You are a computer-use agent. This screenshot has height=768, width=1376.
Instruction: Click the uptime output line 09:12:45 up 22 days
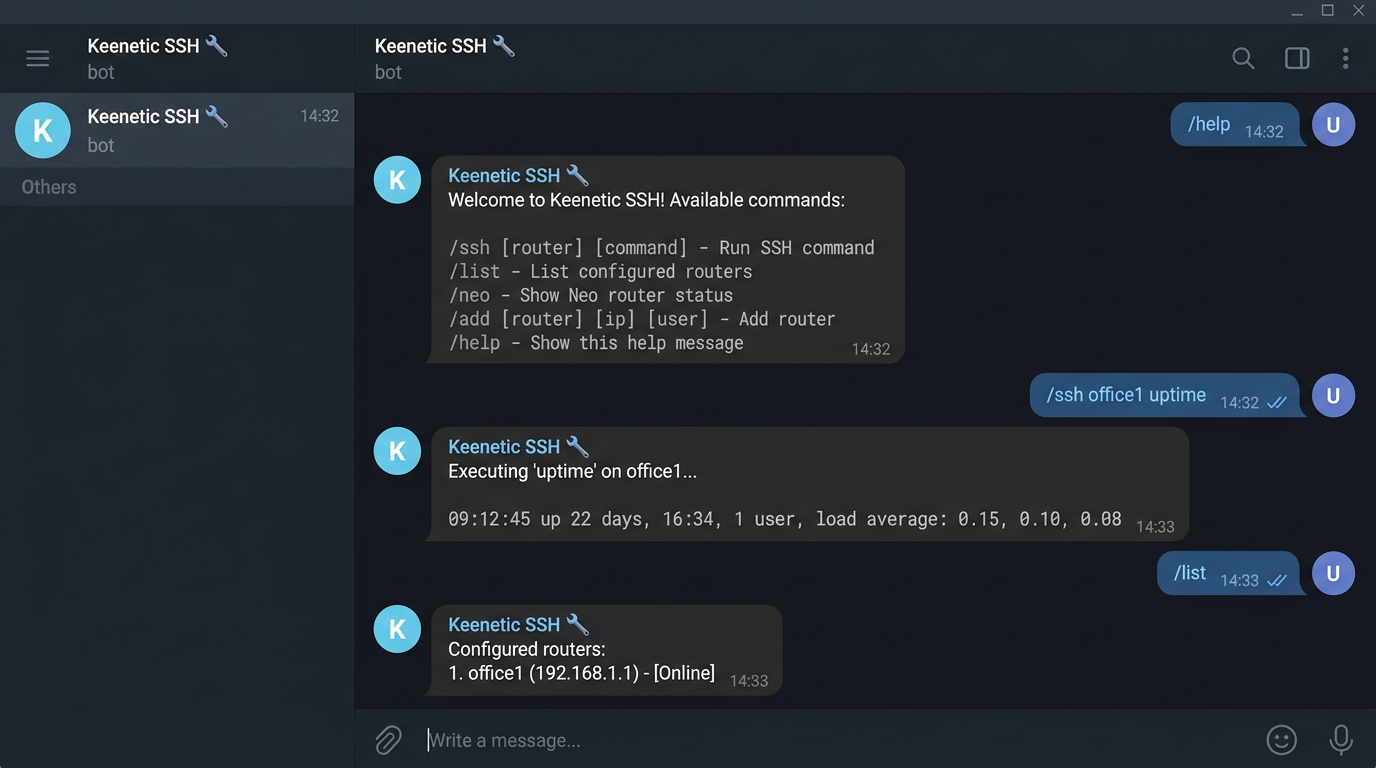click(785, 519)
